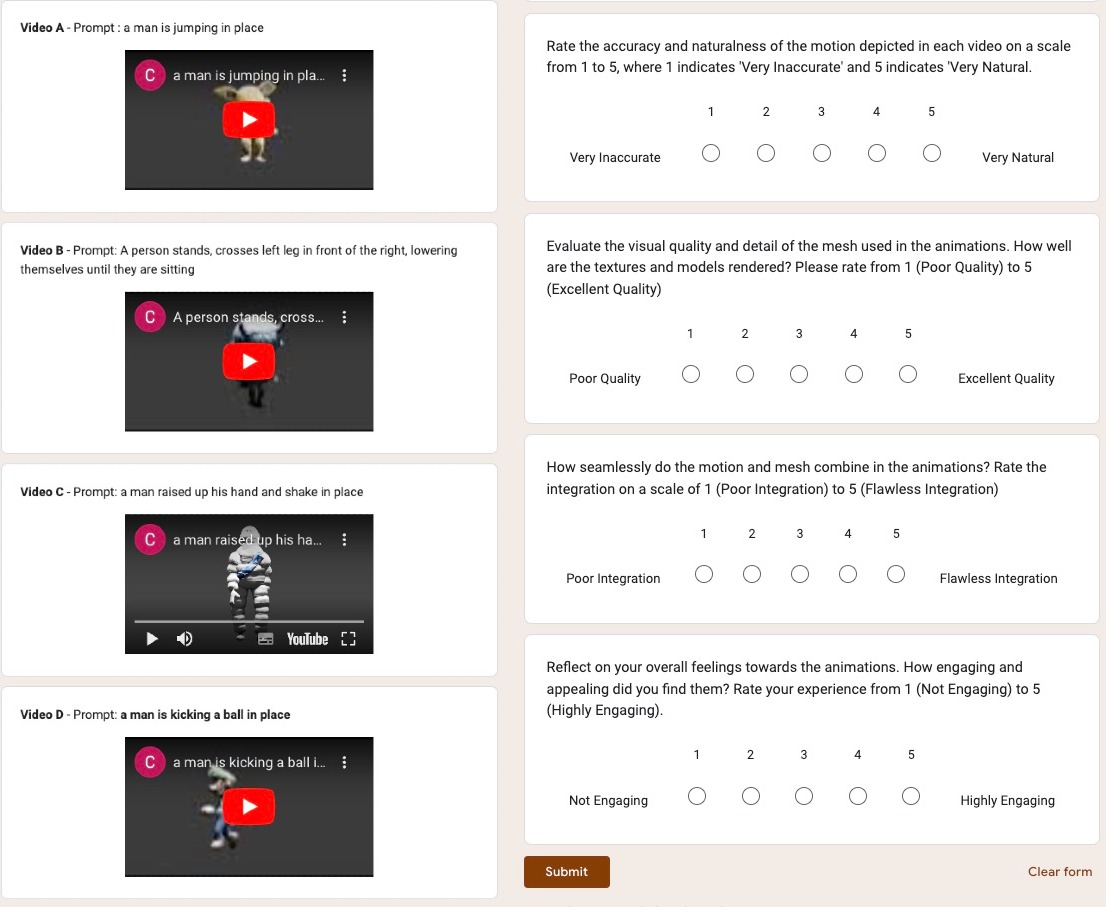
Task: Submit the form
Action: [566, 872]
